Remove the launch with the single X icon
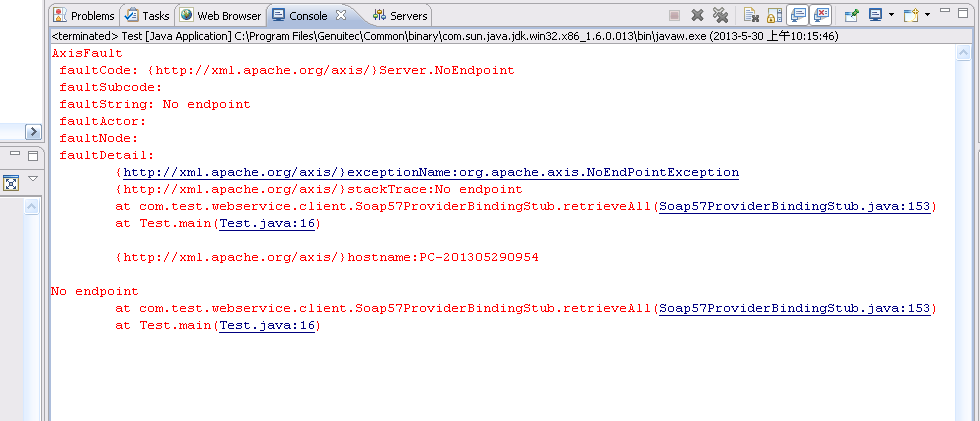This screenshot has width=980, height=421. click(697, 15)
